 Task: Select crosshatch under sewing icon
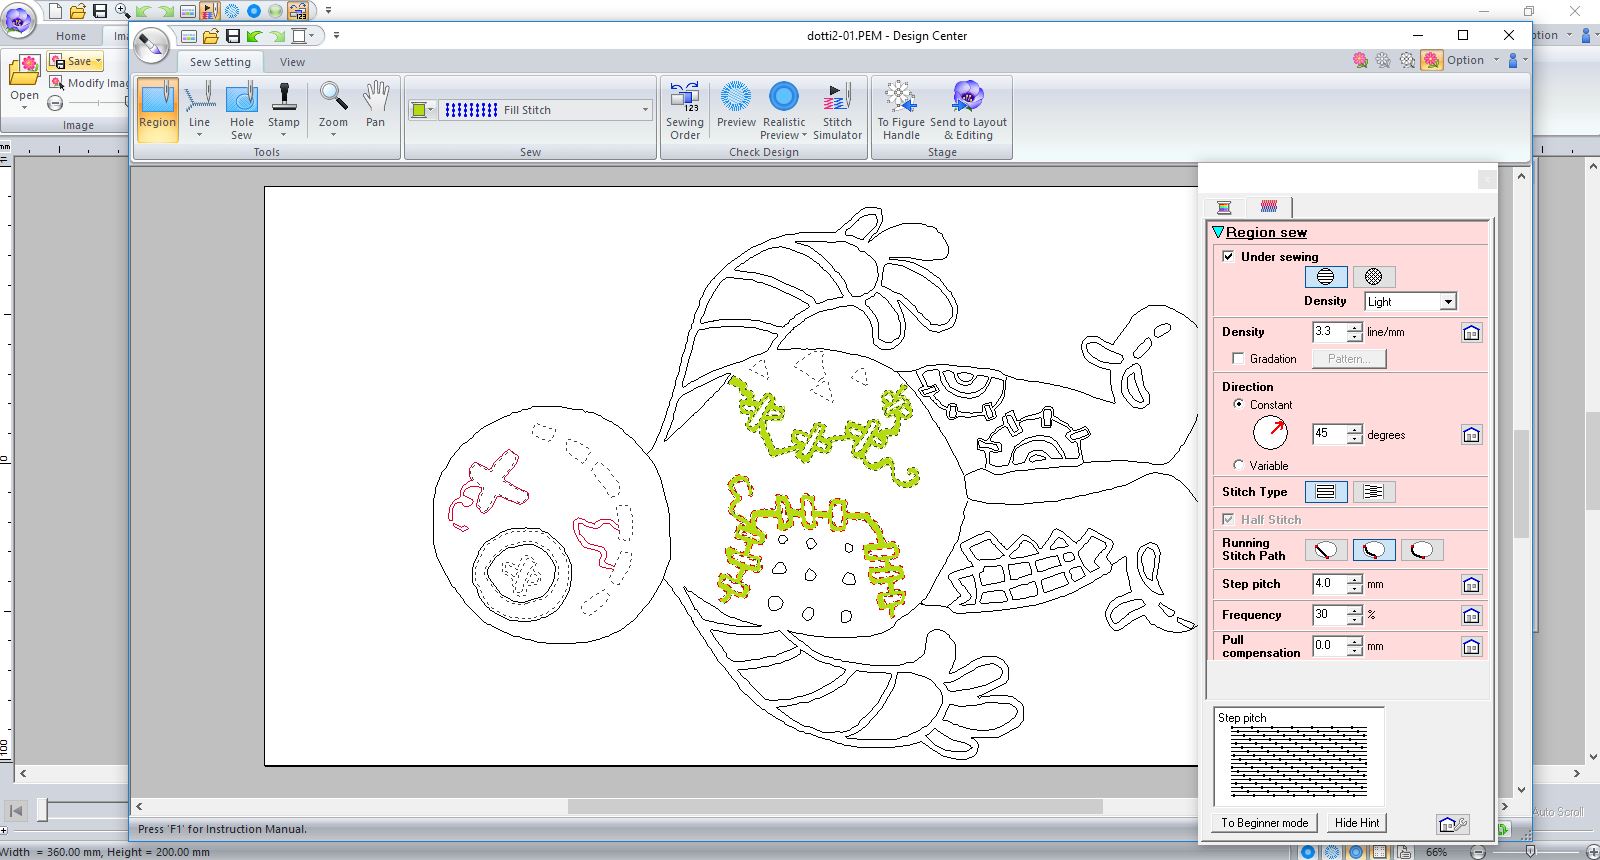(1374, 277)
